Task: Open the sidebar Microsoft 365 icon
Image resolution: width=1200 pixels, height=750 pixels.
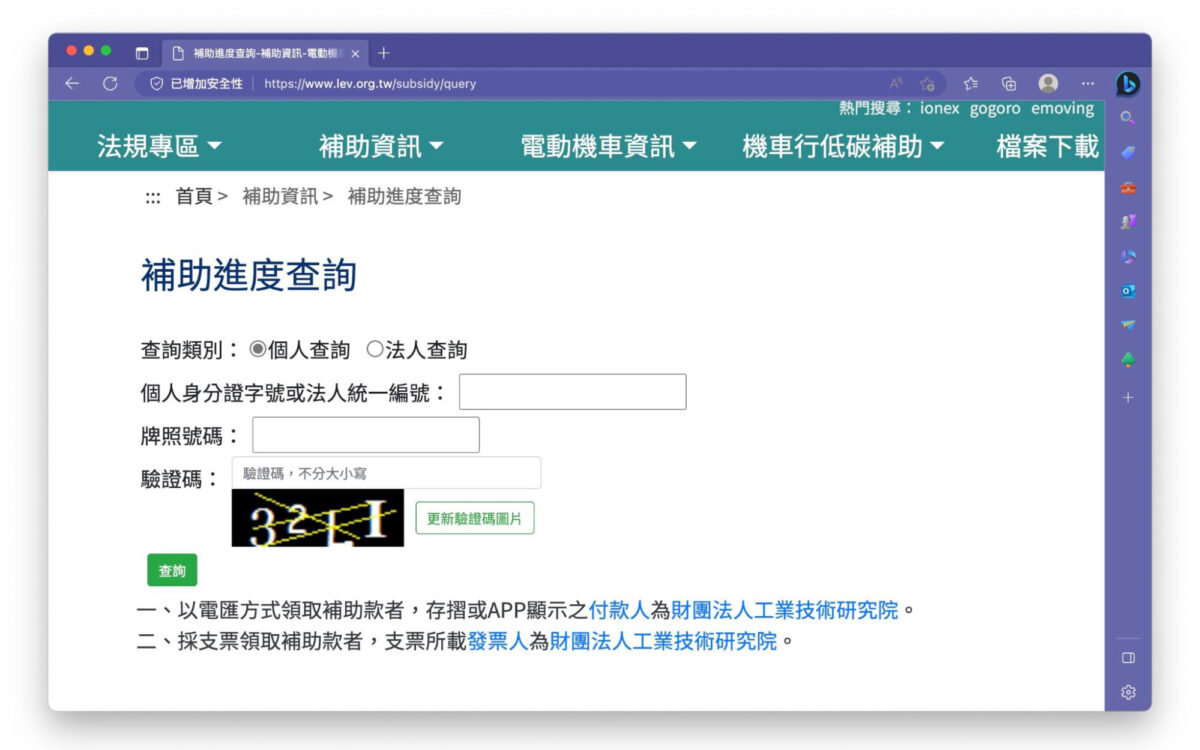Action: [1128, 257]
